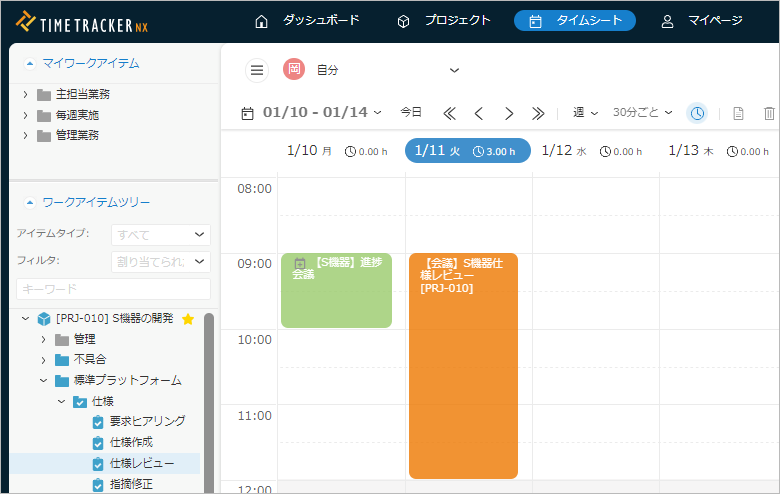Image resolution: width=780 pixels, height=494 pixels.
Task: Click the favorite star beside PRJ-010 project
Action: tap(187, 319)
